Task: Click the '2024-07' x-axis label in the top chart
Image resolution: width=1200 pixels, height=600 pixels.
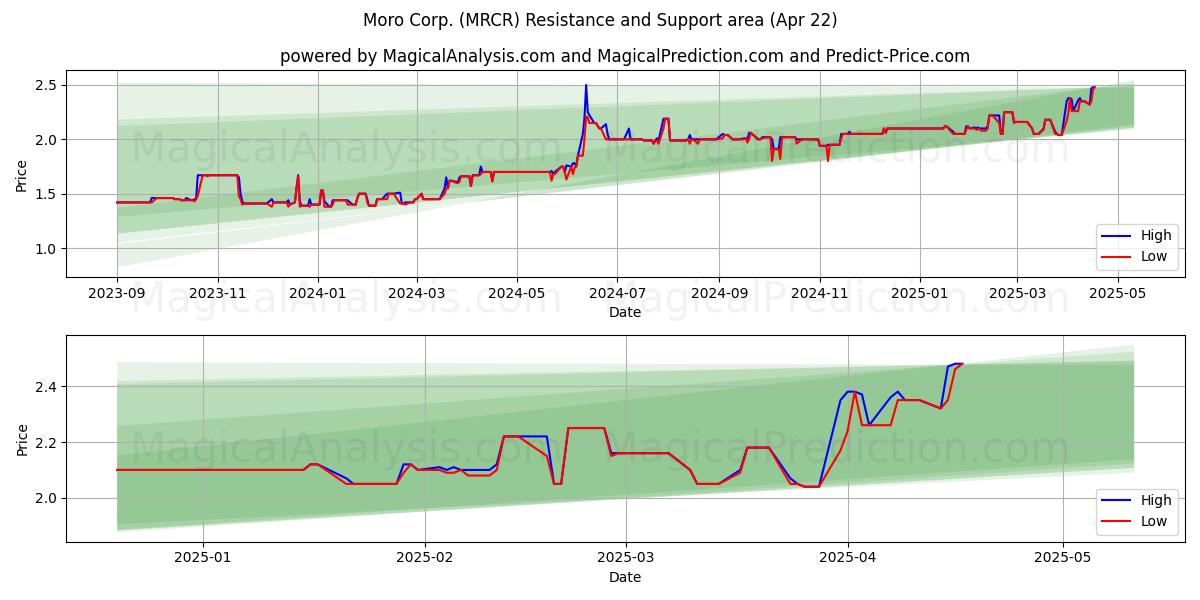Action: click(x=617, y=294)
